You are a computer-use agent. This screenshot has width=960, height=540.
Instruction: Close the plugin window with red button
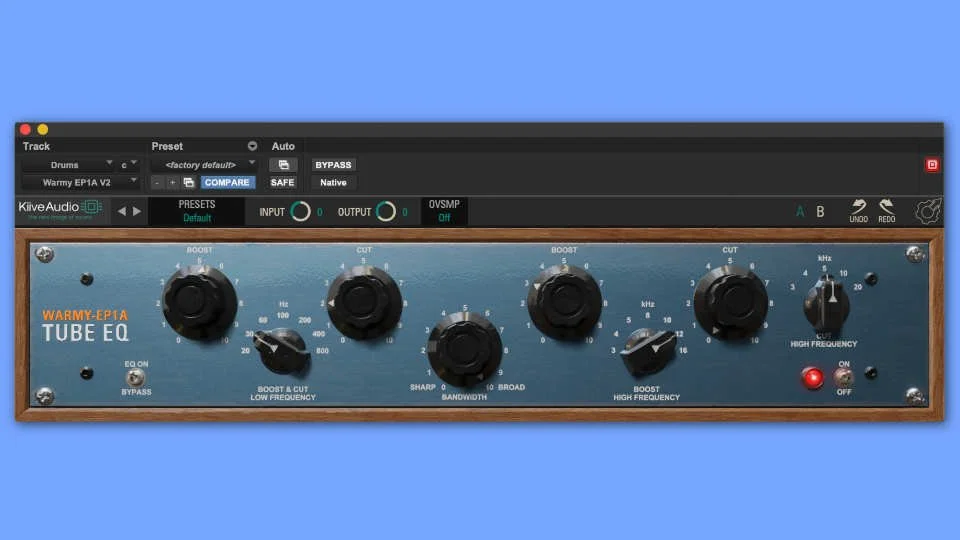click(x=25, y=129)
